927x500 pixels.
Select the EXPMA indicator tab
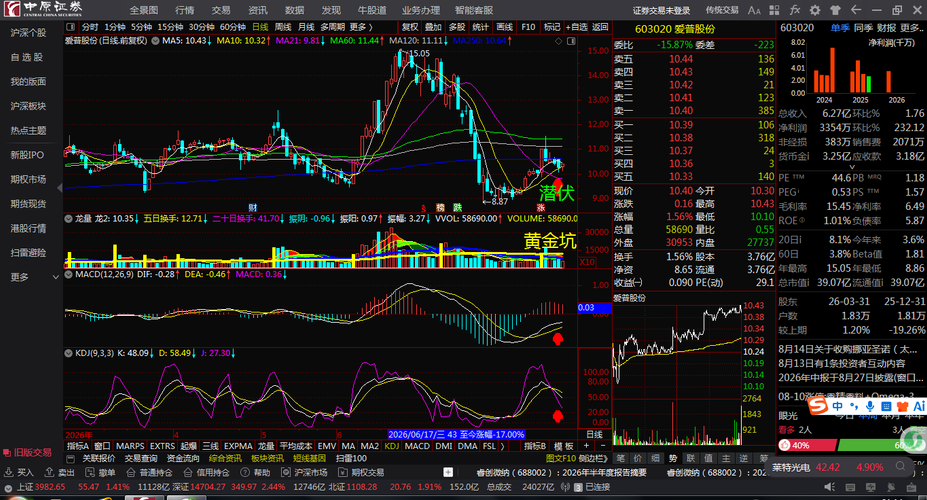click(x=238, y=446)
